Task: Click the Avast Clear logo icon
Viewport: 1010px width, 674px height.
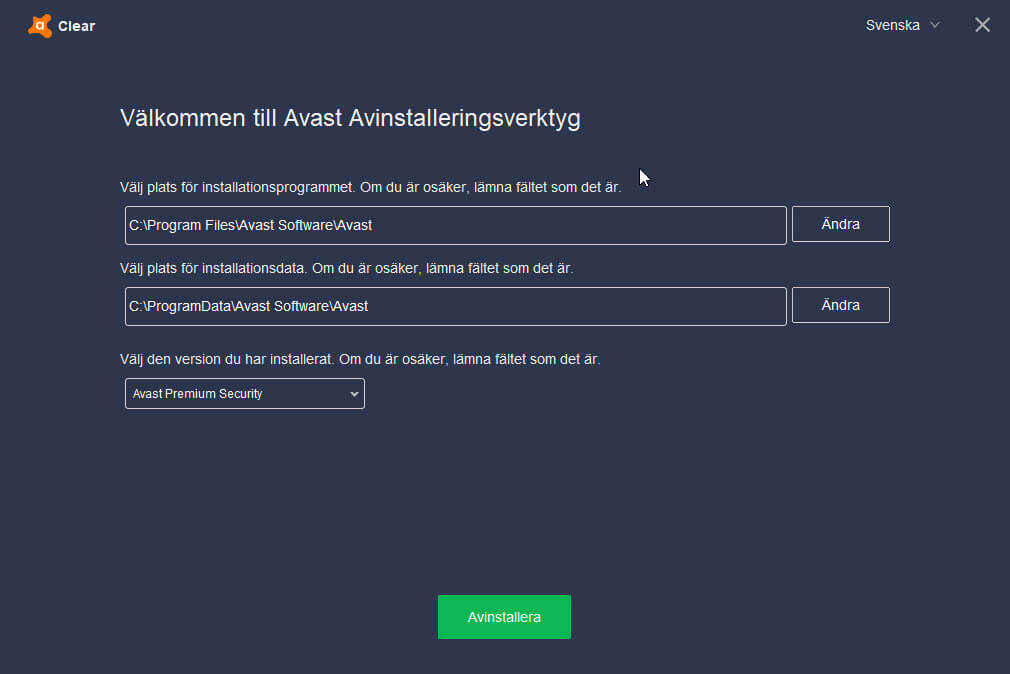Action: click(40, 26)
